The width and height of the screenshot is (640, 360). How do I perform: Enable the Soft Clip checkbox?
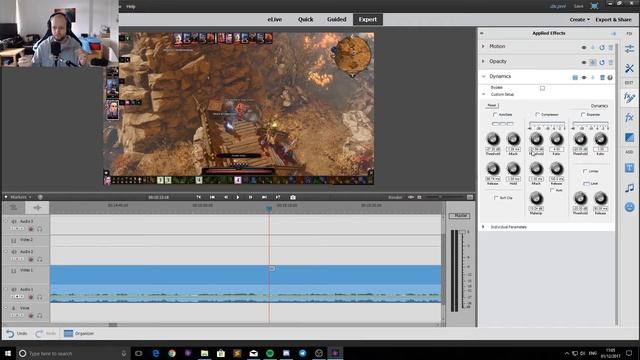(x=496, y=198)
